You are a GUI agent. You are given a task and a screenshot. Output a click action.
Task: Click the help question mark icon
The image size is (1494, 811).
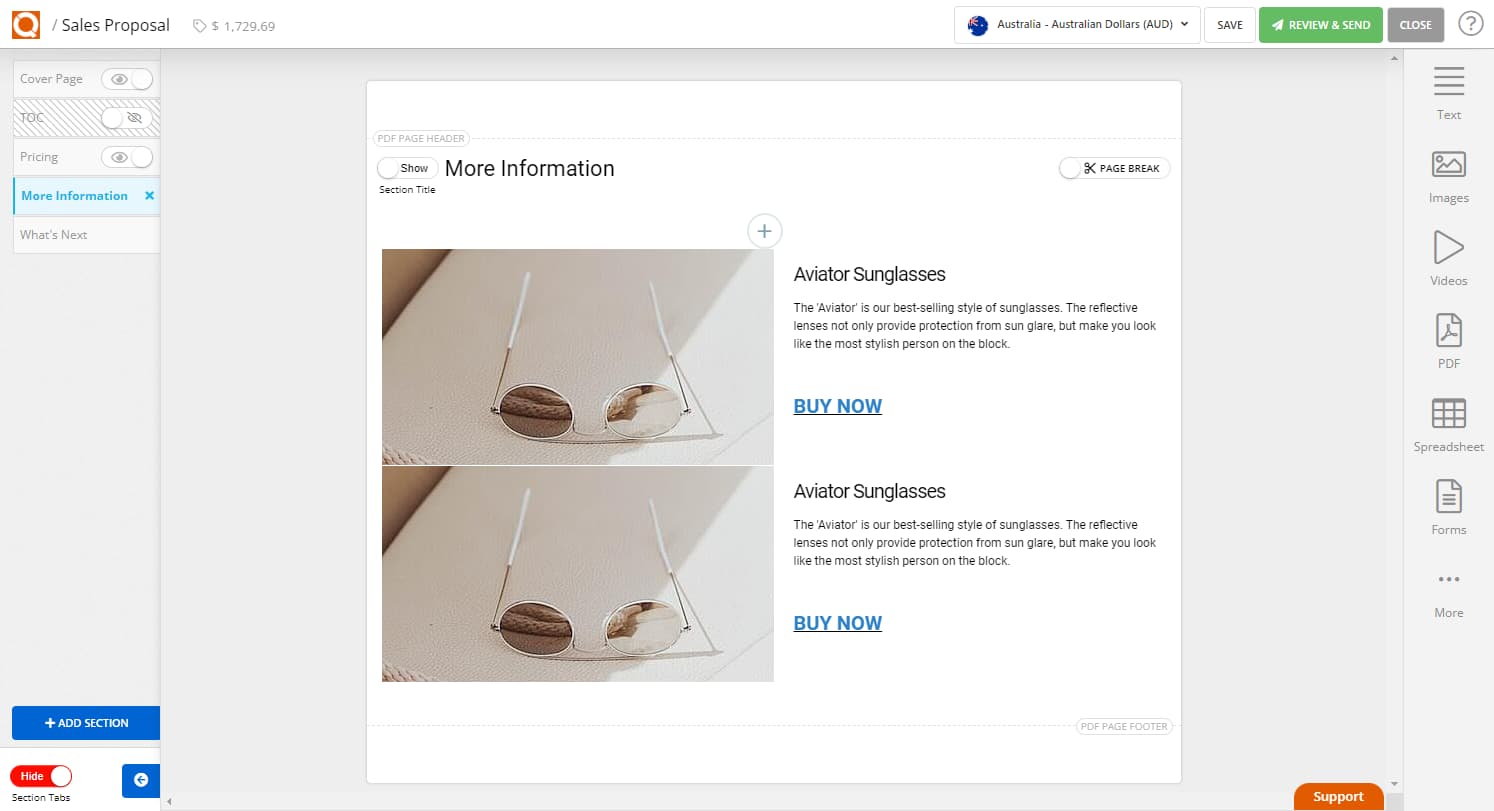pyautogui.click(x=1470, y=24)
